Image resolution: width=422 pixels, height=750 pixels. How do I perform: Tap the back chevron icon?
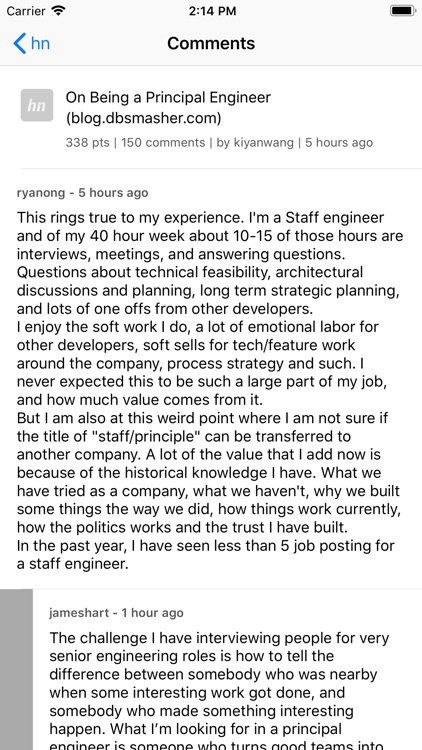pos(19,44)
